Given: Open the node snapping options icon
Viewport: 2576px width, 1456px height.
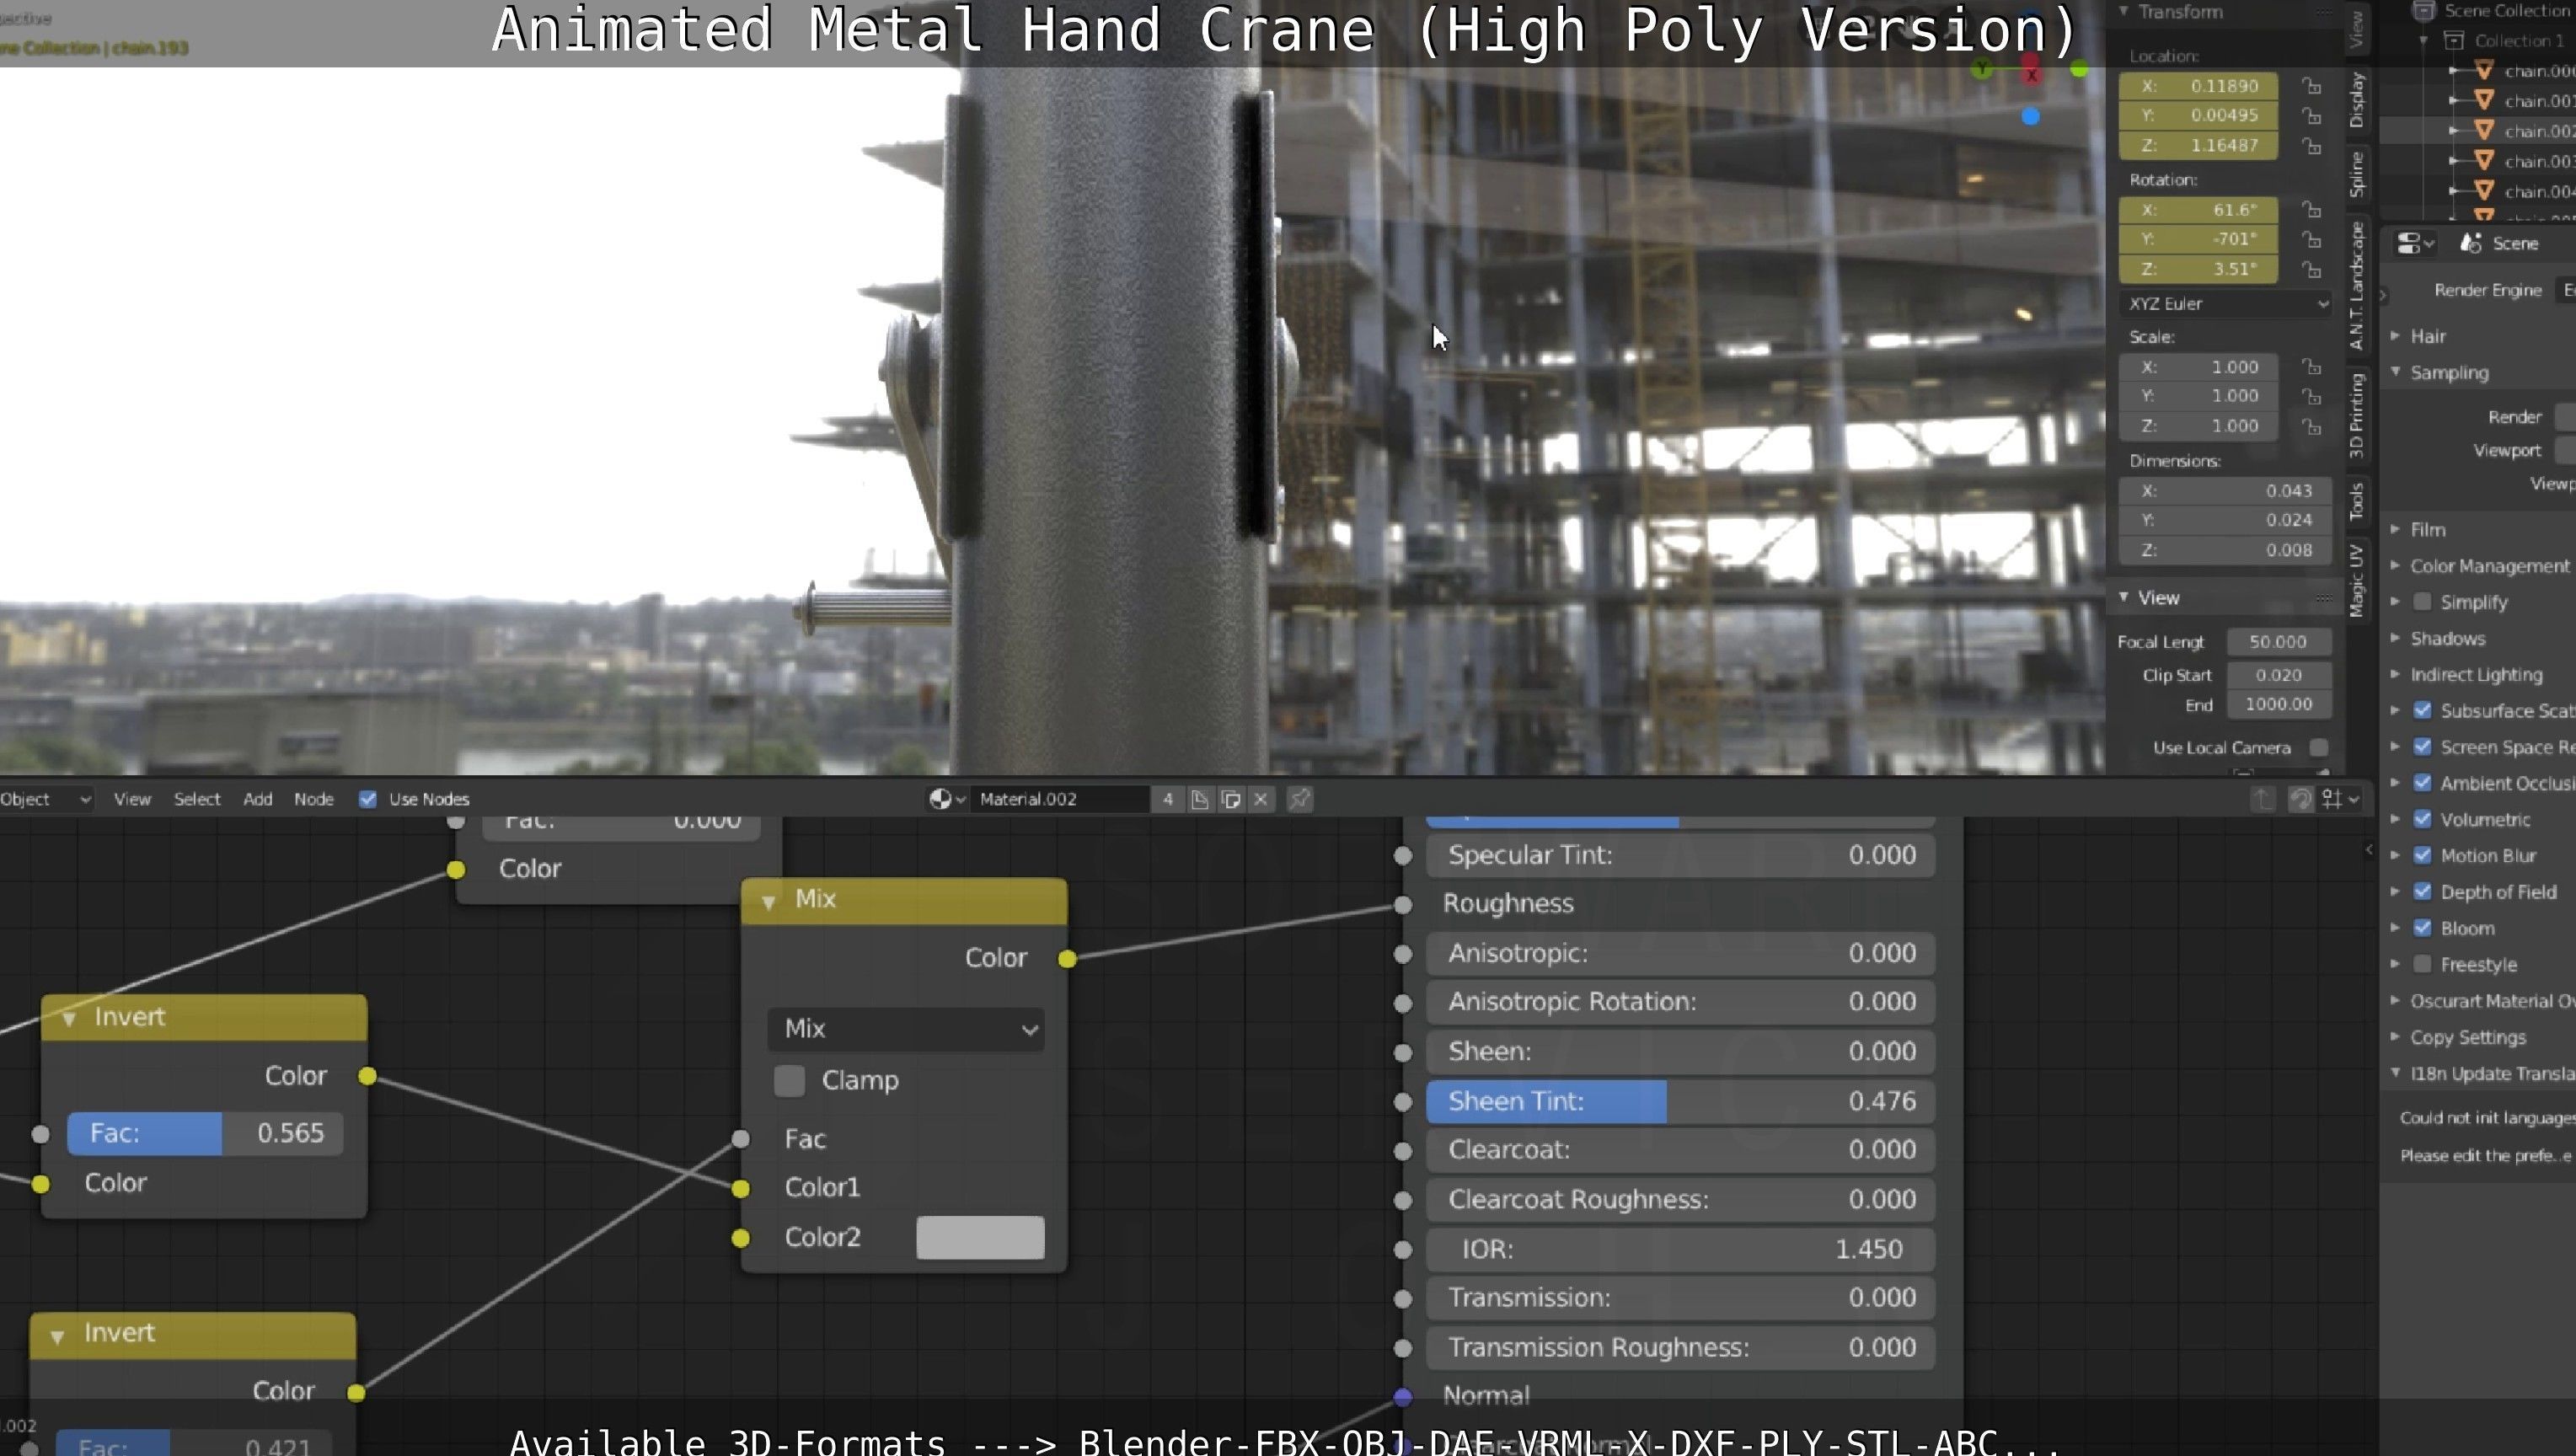Looking at the screenshot, I should click(2340, 799).
